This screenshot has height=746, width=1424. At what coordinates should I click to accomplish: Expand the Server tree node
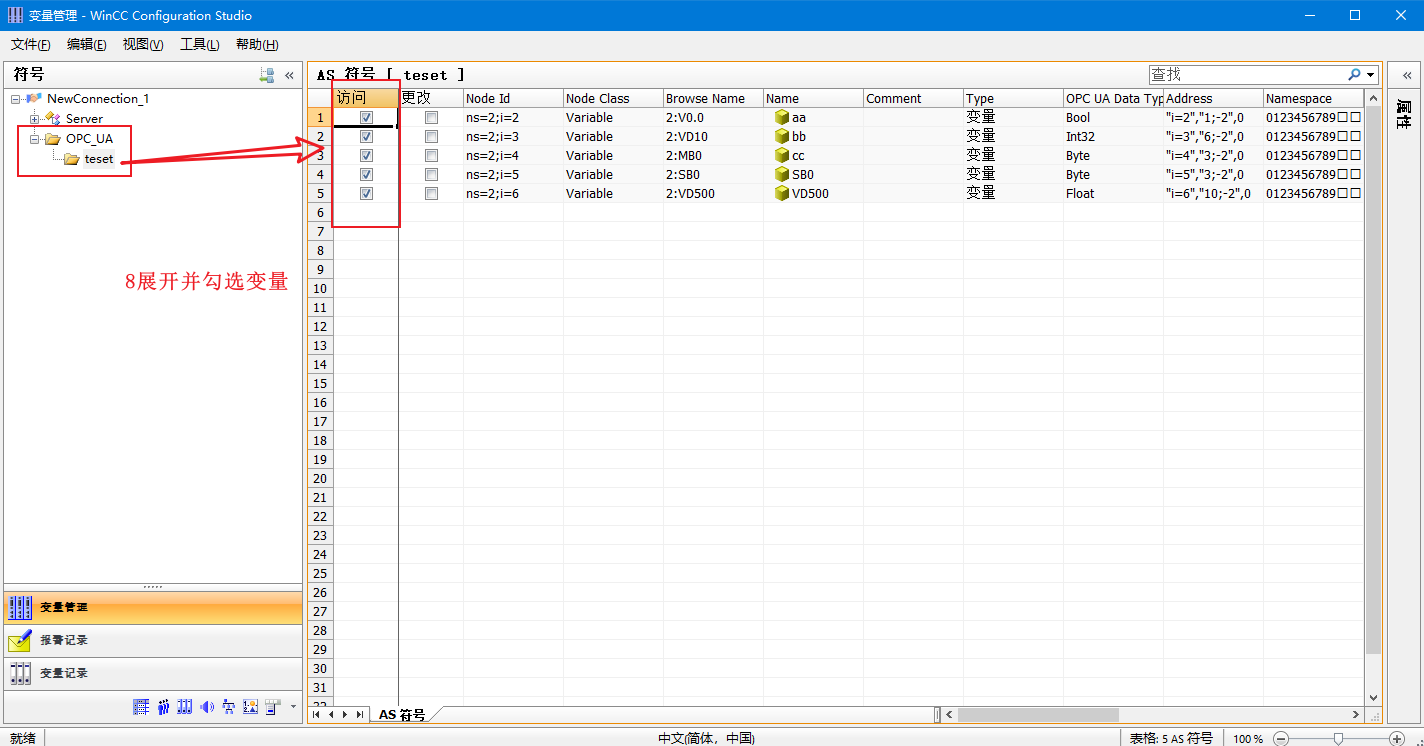(35, 119)
